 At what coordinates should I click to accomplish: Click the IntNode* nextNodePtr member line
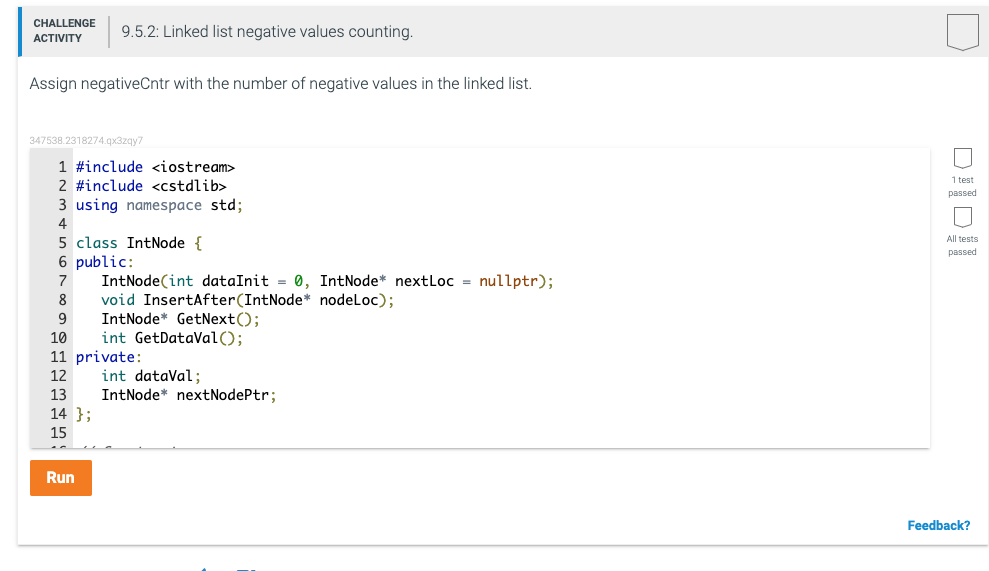188,395
